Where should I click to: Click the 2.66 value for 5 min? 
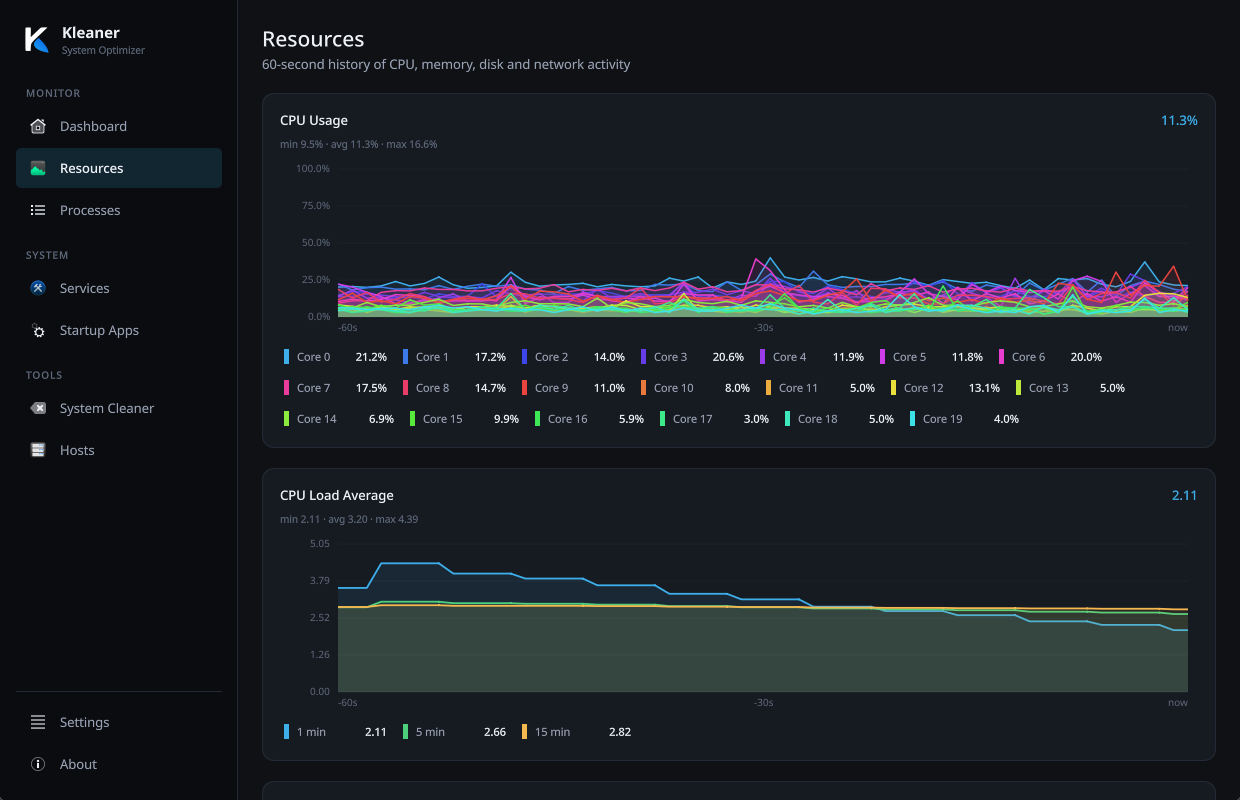point(494,732)
